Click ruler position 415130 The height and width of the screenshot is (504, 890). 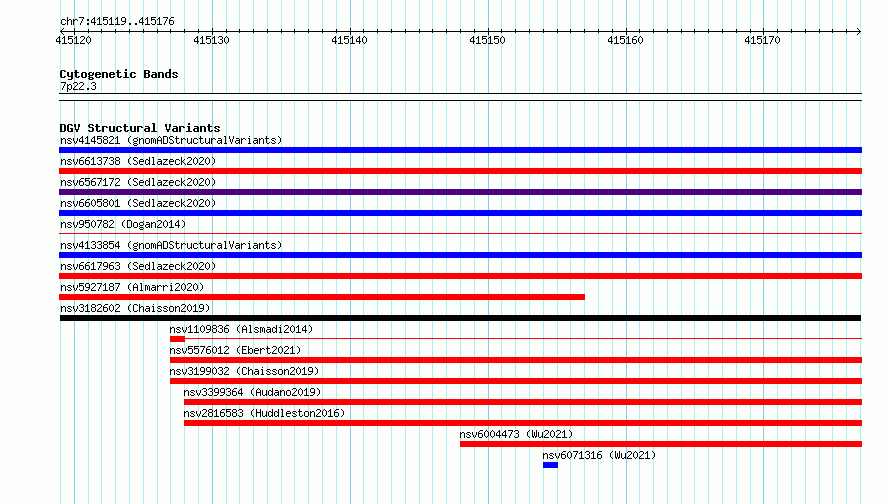(x=211, y=40)
